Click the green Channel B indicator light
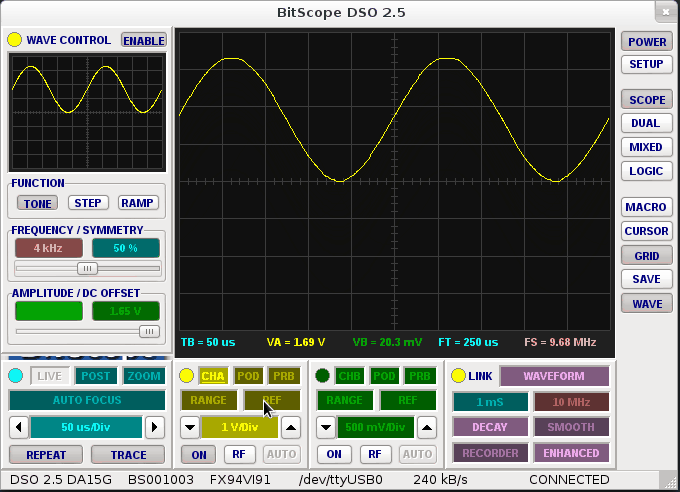The width and height of the screenshot is (680, 492). pyautogui.click(x=322, y=376)
